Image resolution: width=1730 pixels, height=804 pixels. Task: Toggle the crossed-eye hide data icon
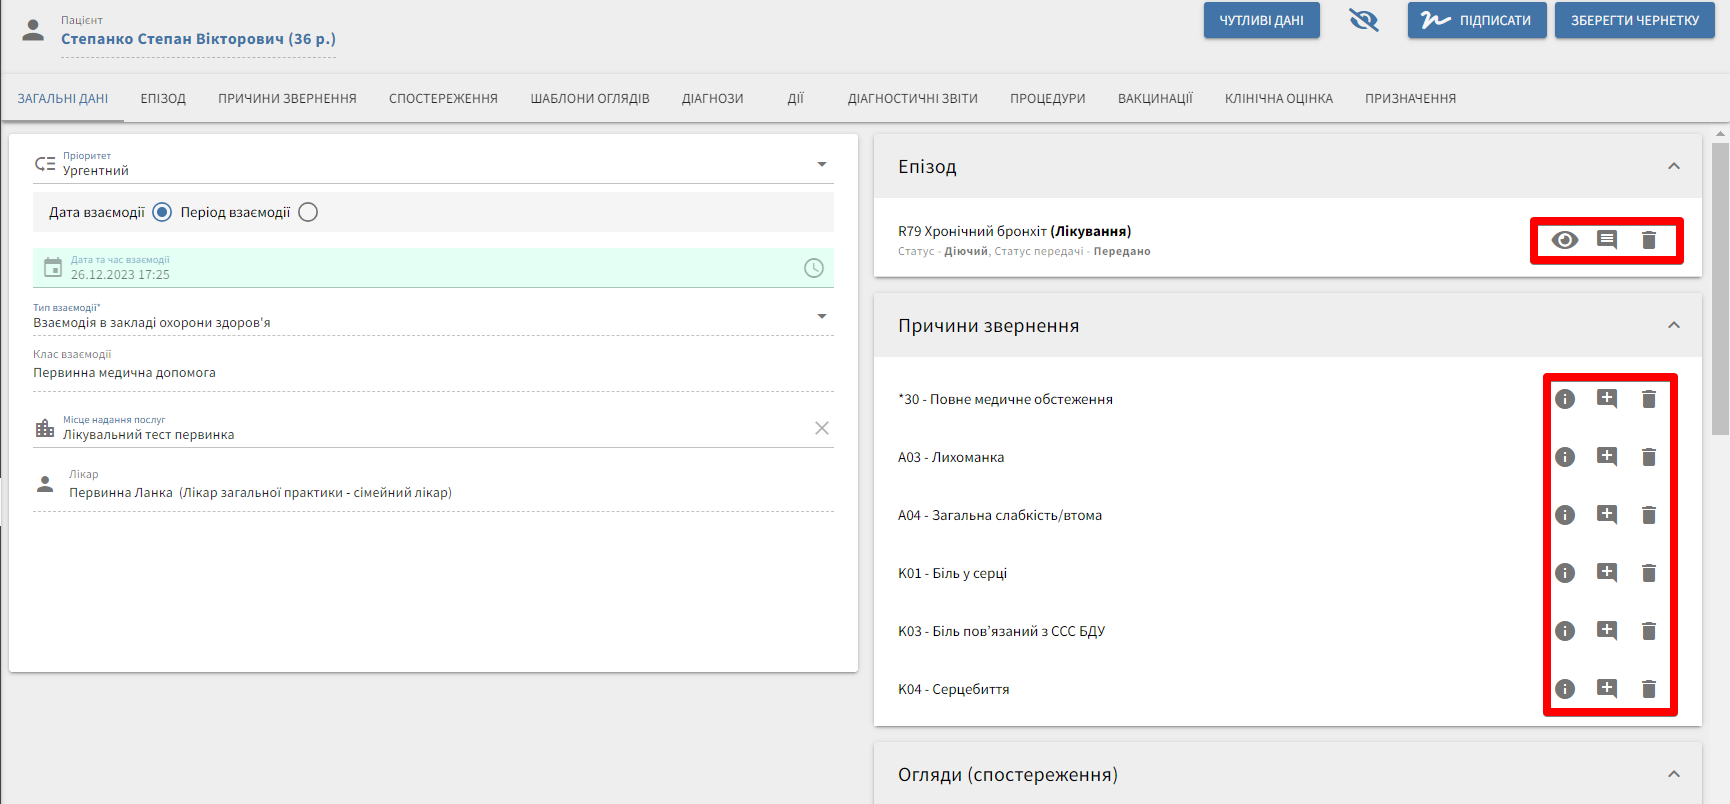click(x=1363, y=20)
